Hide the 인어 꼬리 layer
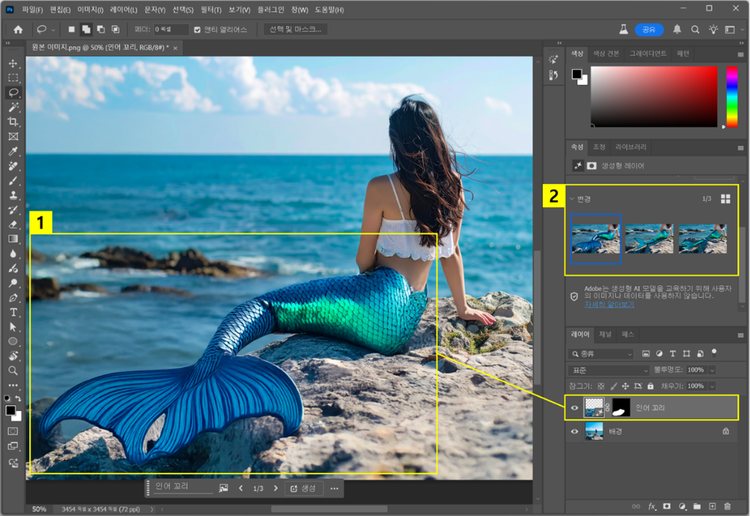 pyautogui.click(x=572, y=408)
